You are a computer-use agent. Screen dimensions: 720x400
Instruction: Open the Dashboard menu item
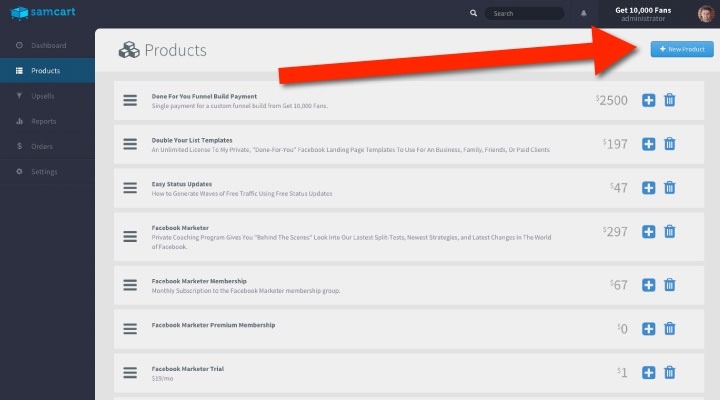[x=47, y=45]
